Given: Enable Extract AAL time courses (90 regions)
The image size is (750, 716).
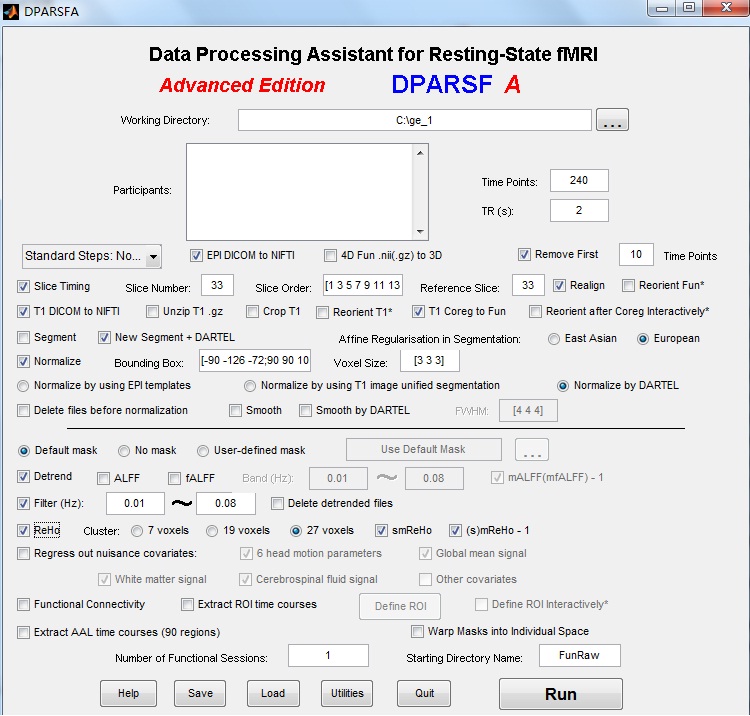Looking at the screenshot, I should coord(23,632).
